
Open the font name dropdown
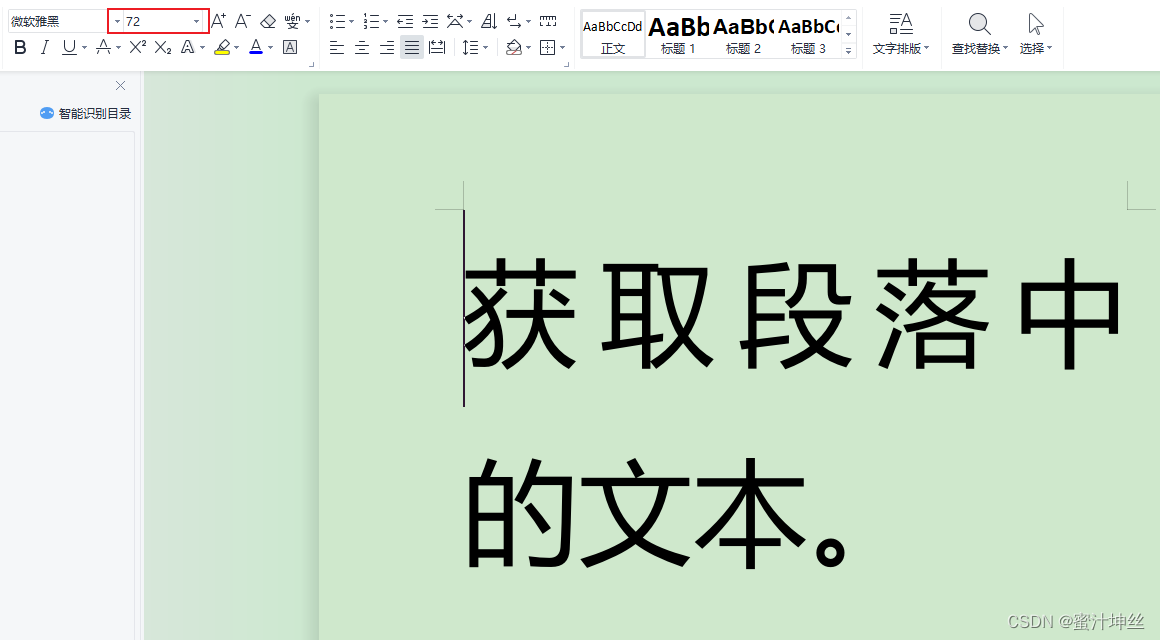coord(116,20)
